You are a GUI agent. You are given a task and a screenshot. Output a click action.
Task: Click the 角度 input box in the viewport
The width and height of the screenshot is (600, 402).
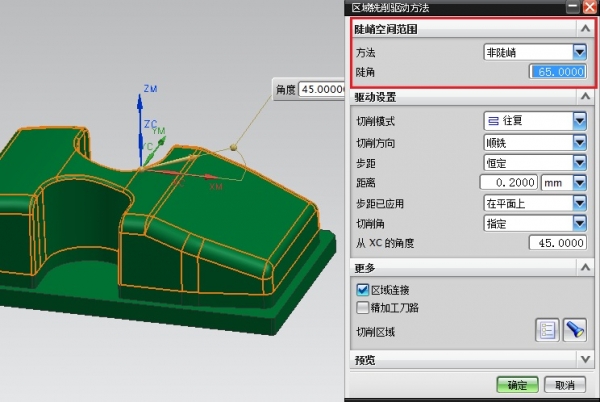(321, 90)
